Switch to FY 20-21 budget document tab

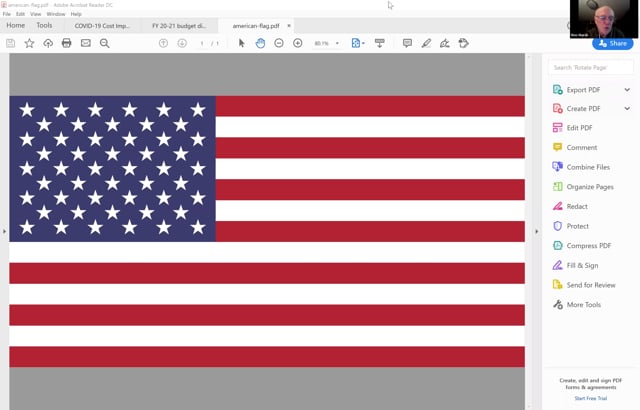(x=179, y=26)
